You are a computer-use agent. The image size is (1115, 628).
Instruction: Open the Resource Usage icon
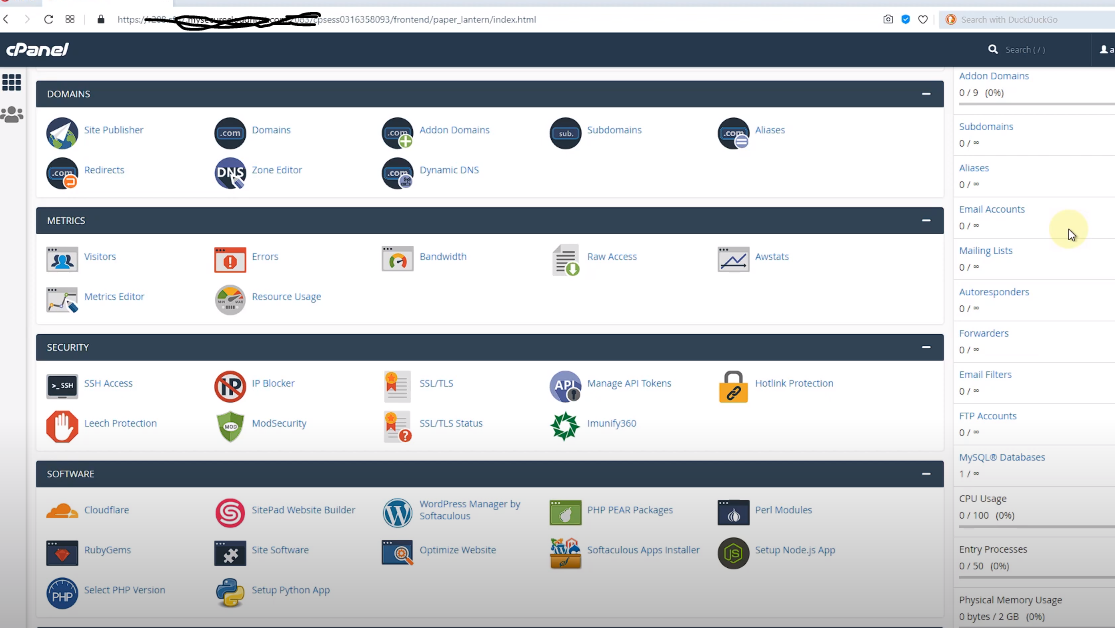pyautogui.click(x=230, y=299)
